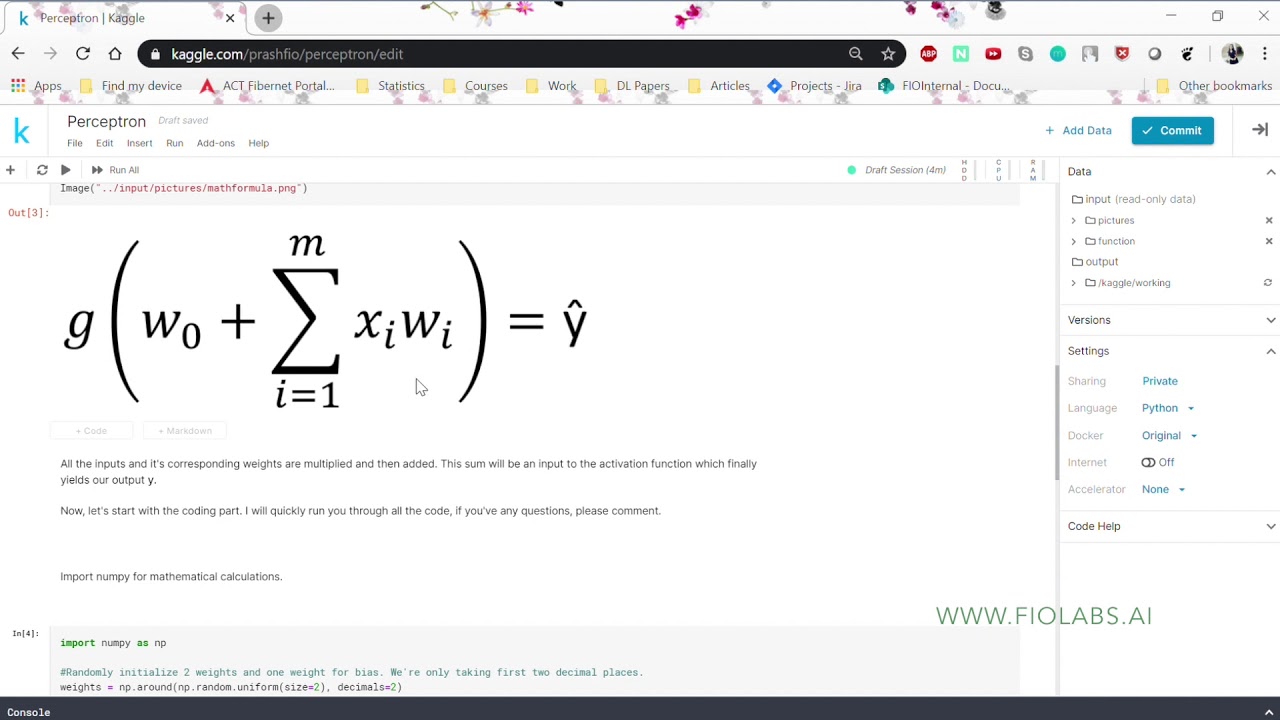Open the Skype extension icon

[1025, 54]
